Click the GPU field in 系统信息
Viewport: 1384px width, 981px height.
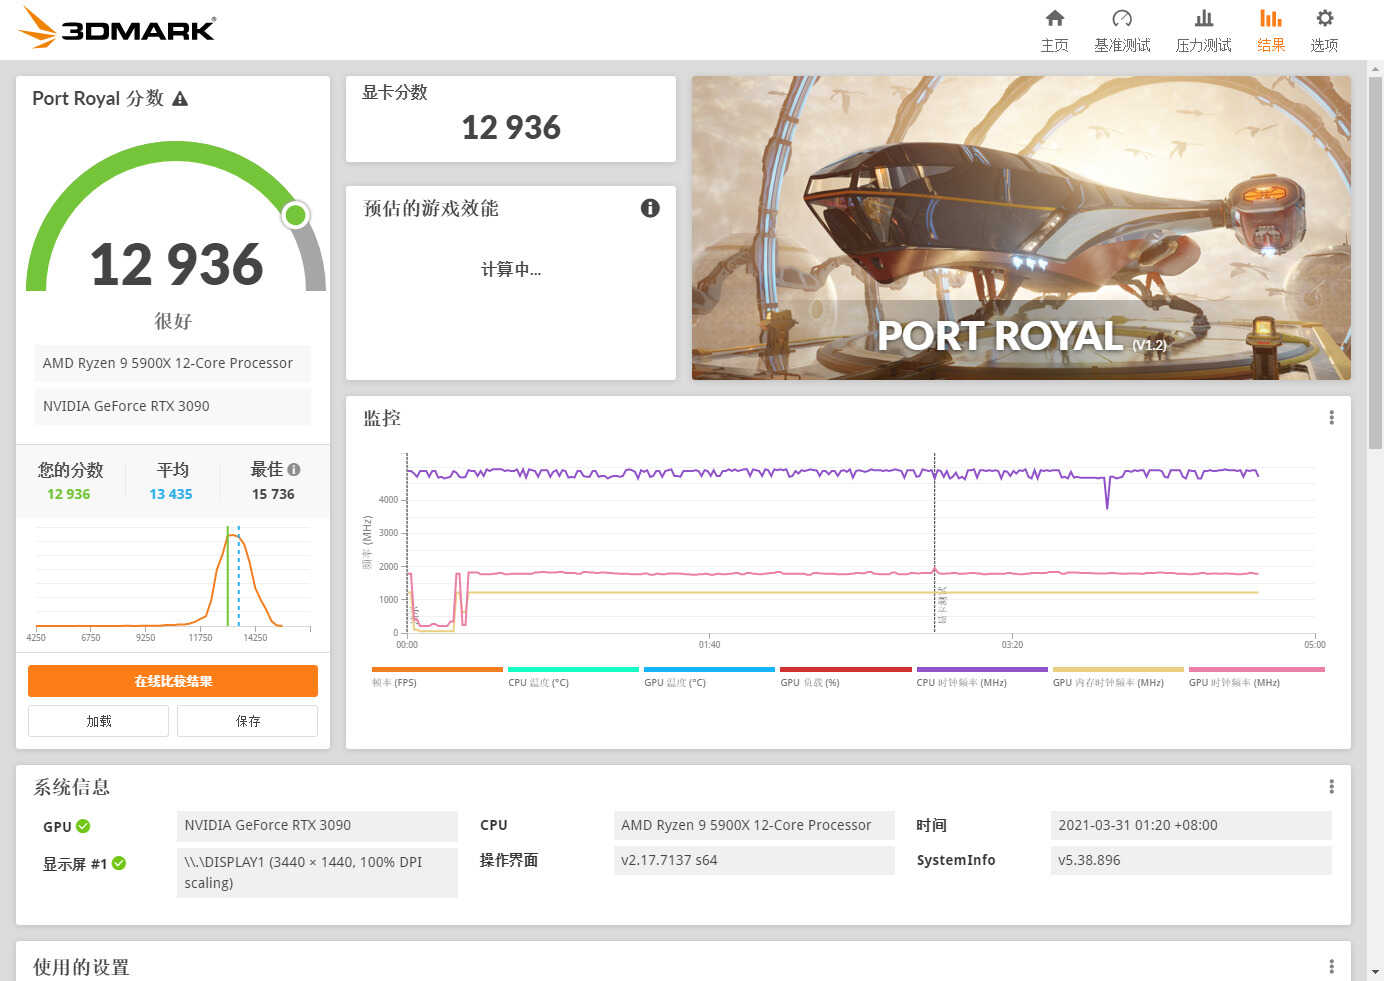[x=317, y=826]
